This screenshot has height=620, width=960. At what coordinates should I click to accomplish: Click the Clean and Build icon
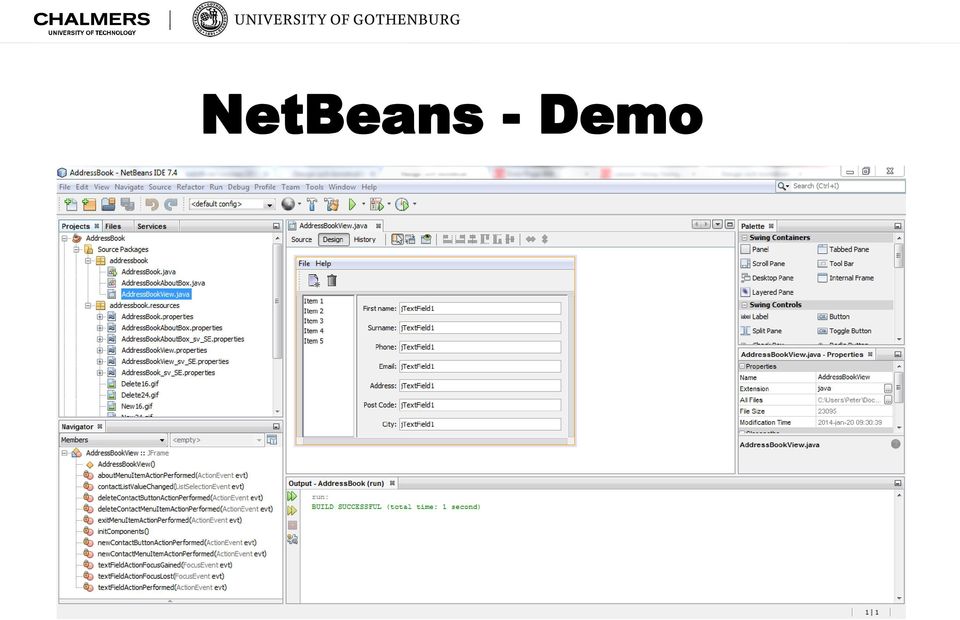click(332, 204)
